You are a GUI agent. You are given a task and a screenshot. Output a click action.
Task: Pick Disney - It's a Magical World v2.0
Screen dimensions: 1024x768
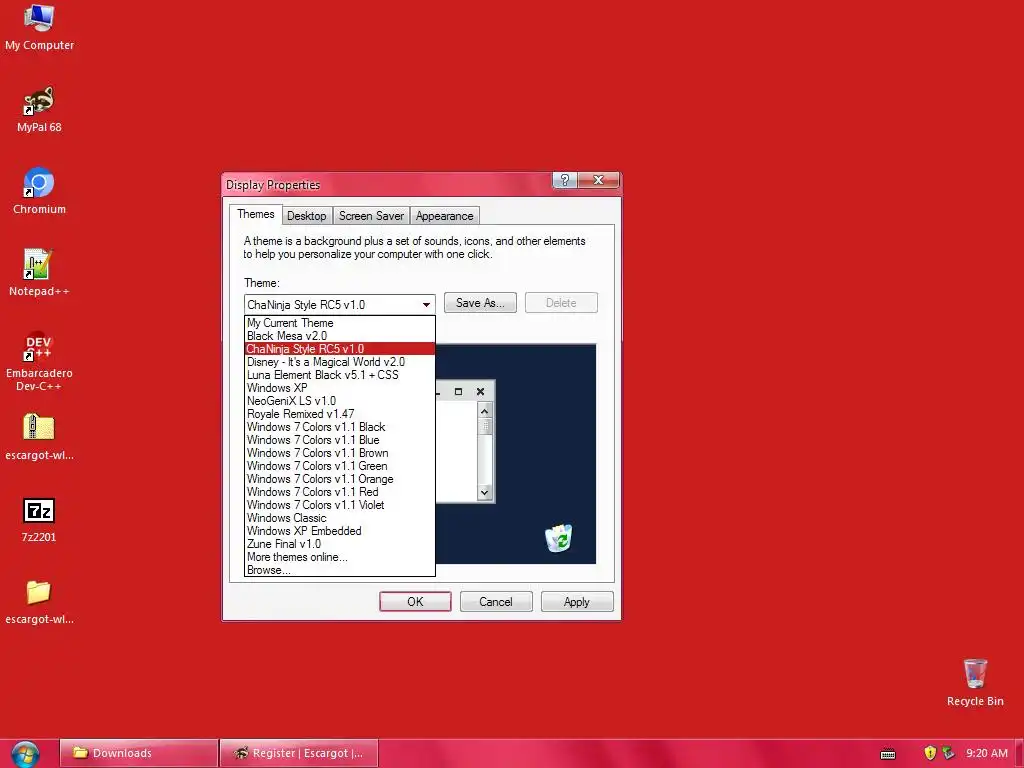(340, 362)
